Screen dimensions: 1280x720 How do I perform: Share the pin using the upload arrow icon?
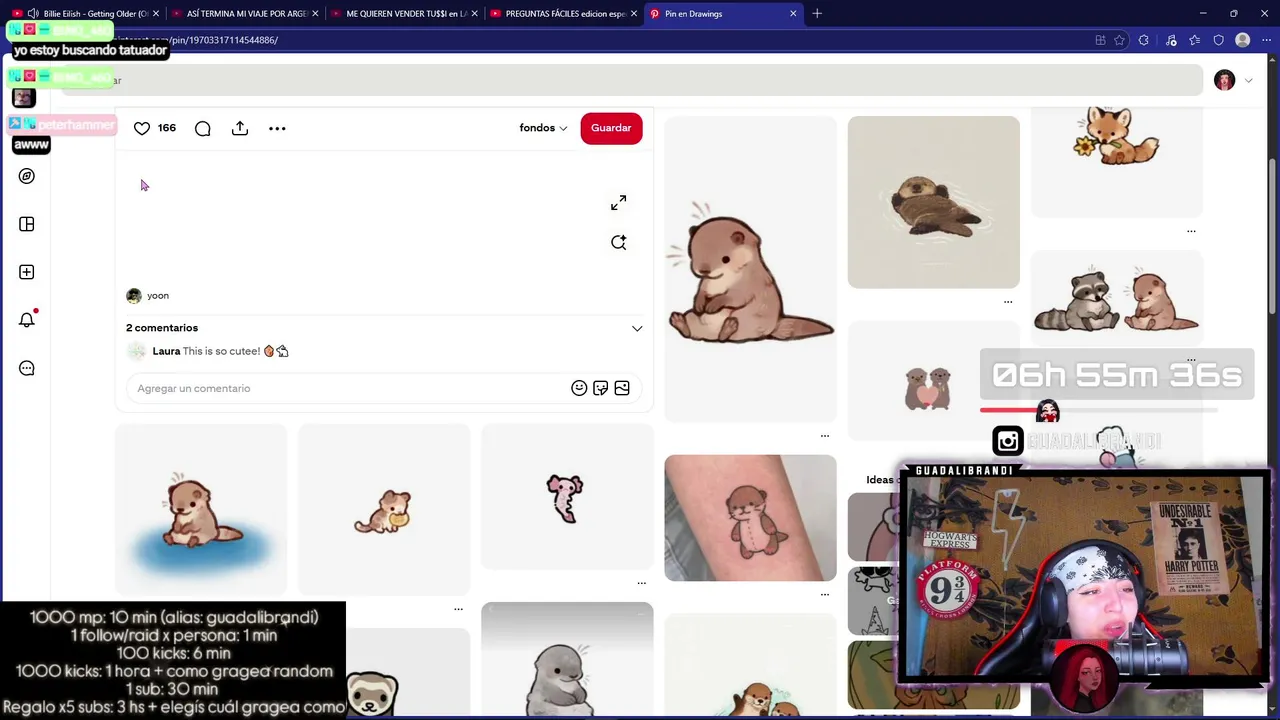240,128
